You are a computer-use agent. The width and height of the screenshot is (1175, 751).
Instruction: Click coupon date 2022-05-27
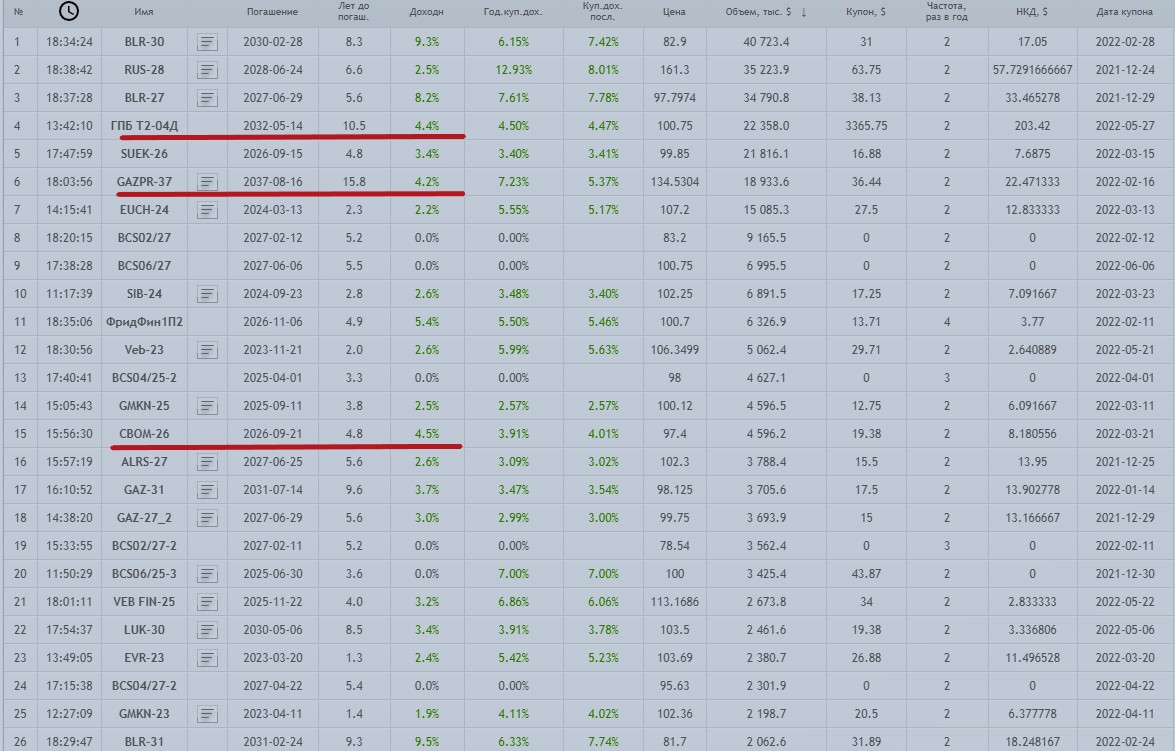tap(1125, 126)
